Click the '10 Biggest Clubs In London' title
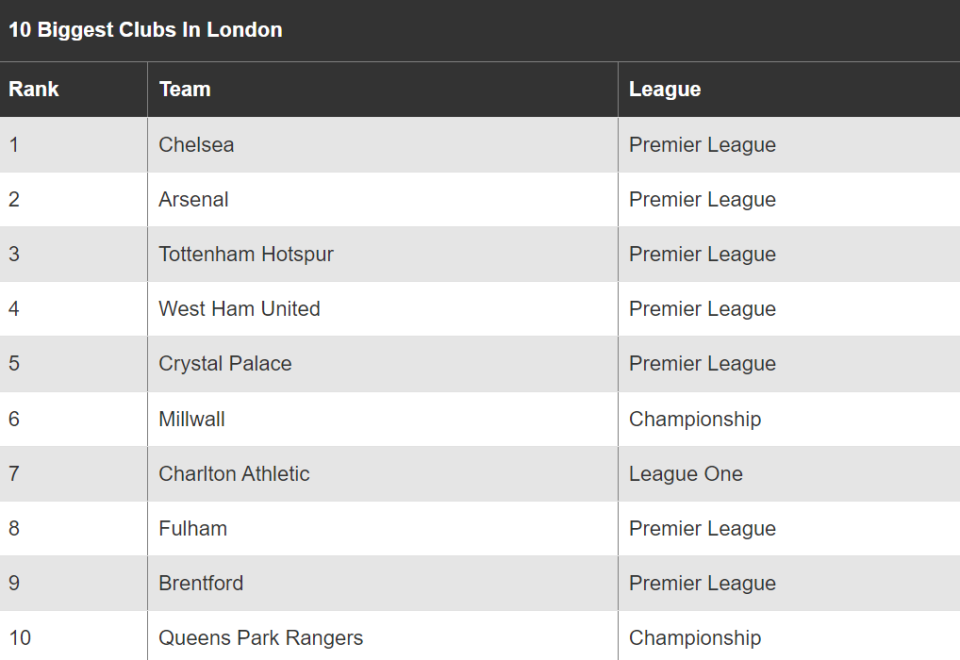This screenshot has width=960, height=660. [x=145, y=29]
